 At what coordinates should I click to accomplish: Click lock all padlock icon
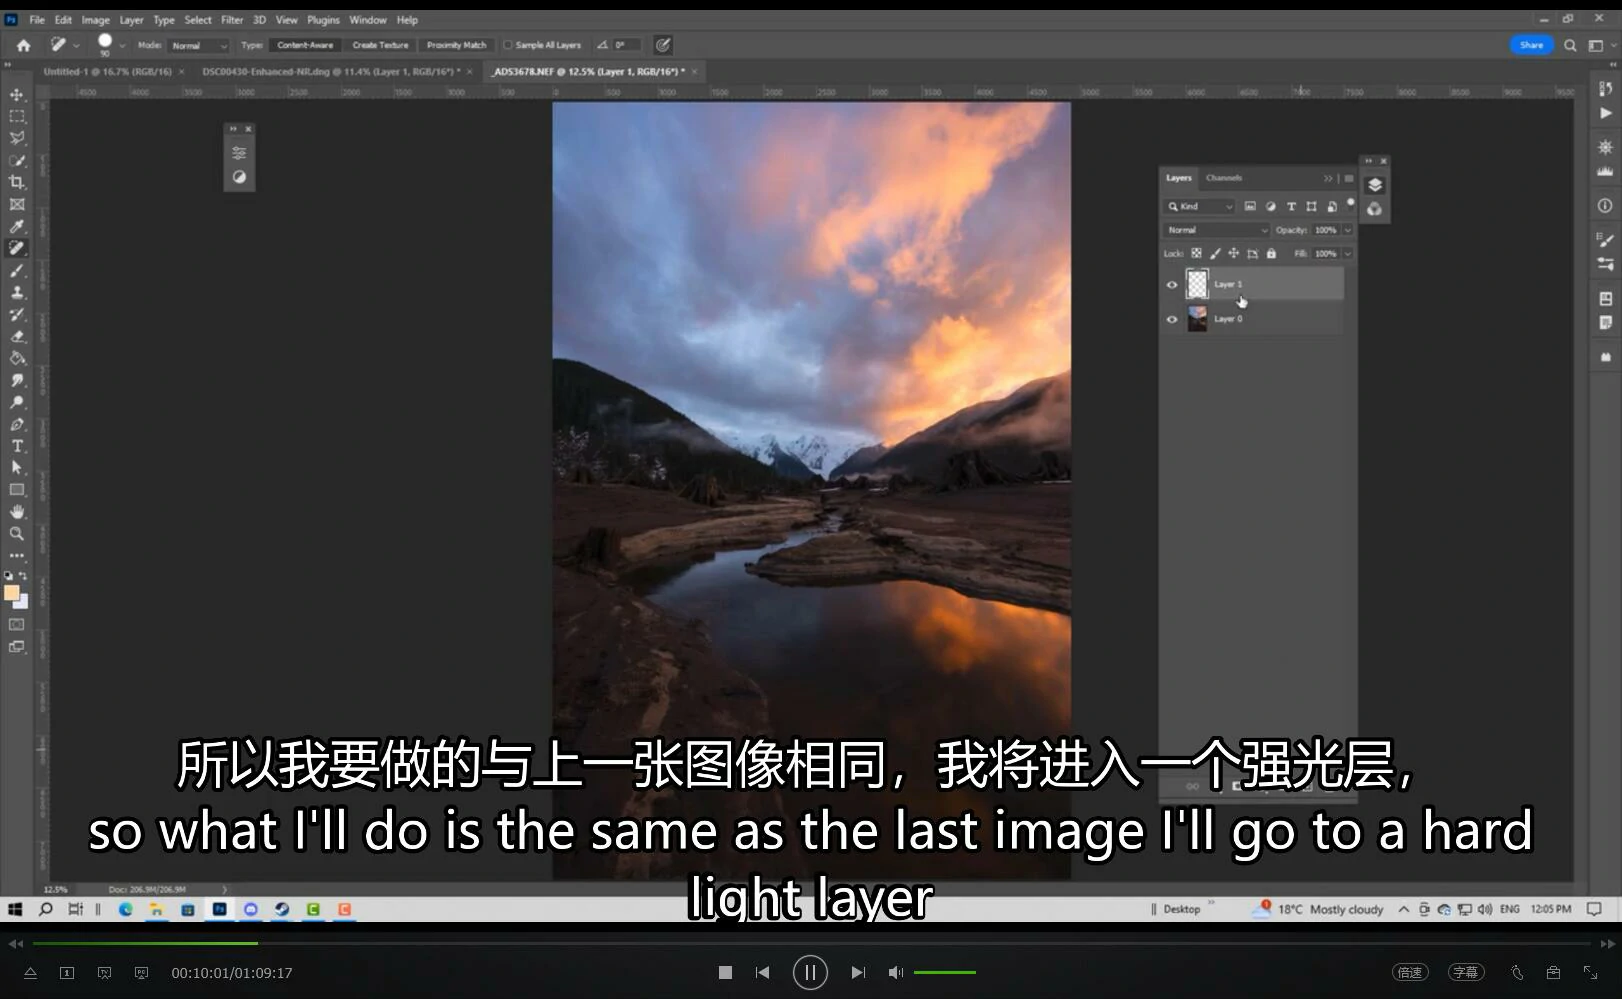coord(1271,254)
